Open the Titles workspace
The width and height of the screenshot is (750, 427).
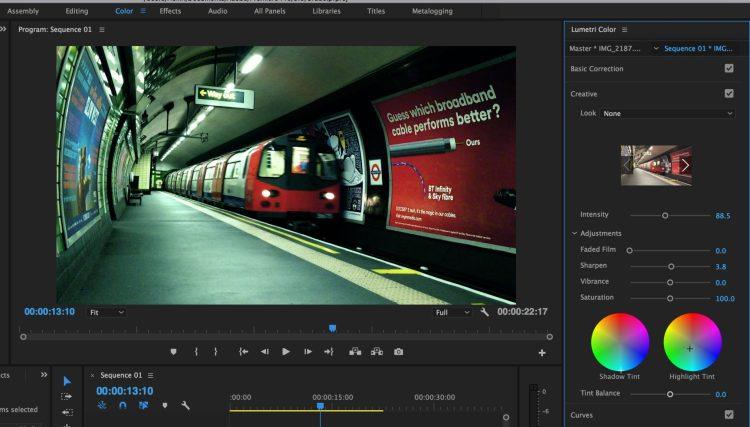[376, 11]
